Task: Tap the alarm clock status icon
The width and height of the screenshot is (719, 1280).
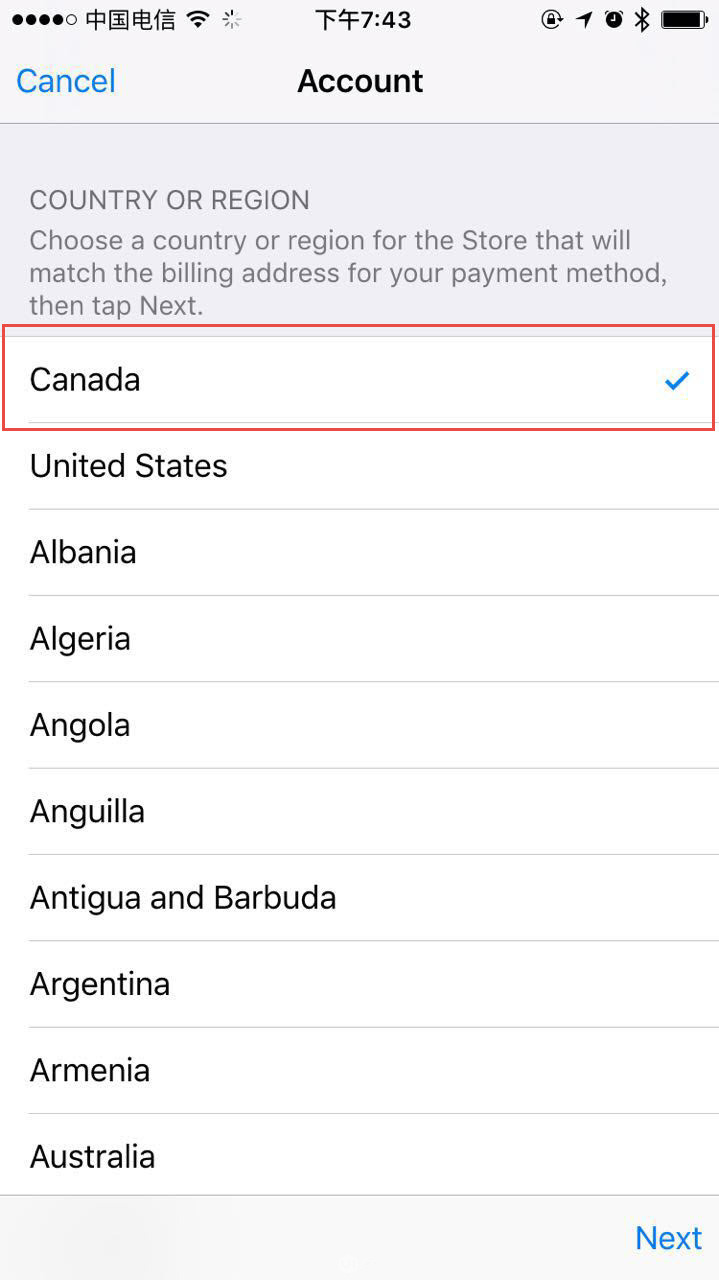Action: click(614, 19)
